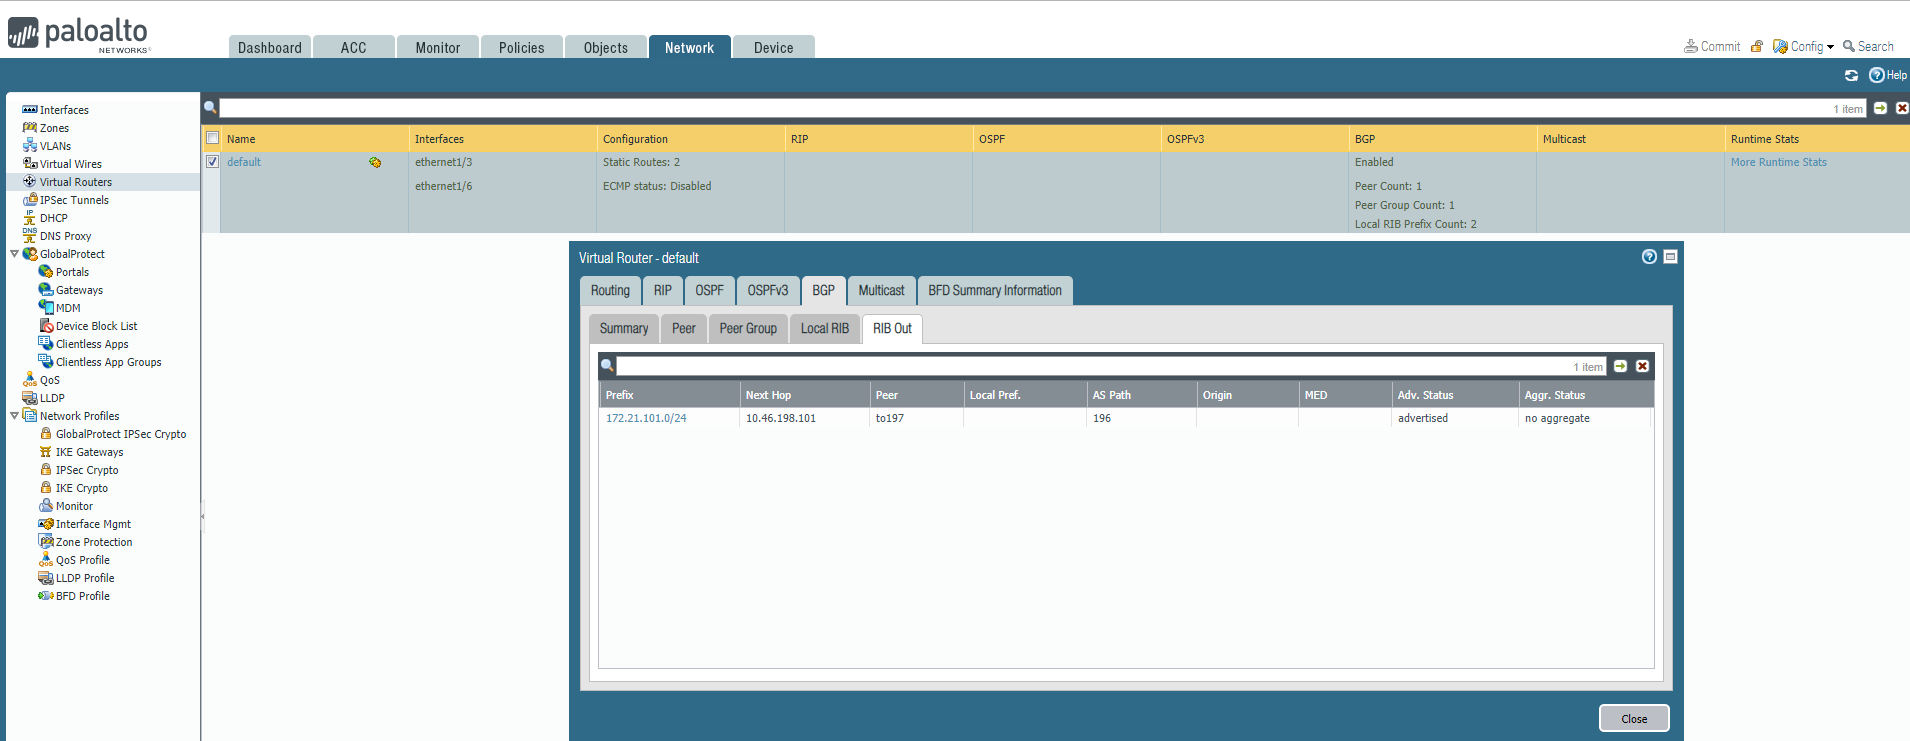Apply the main grid filter with green arrow
This screenshot has width=1910, height=741.
pyautogui.click(x=1880, y=108)
